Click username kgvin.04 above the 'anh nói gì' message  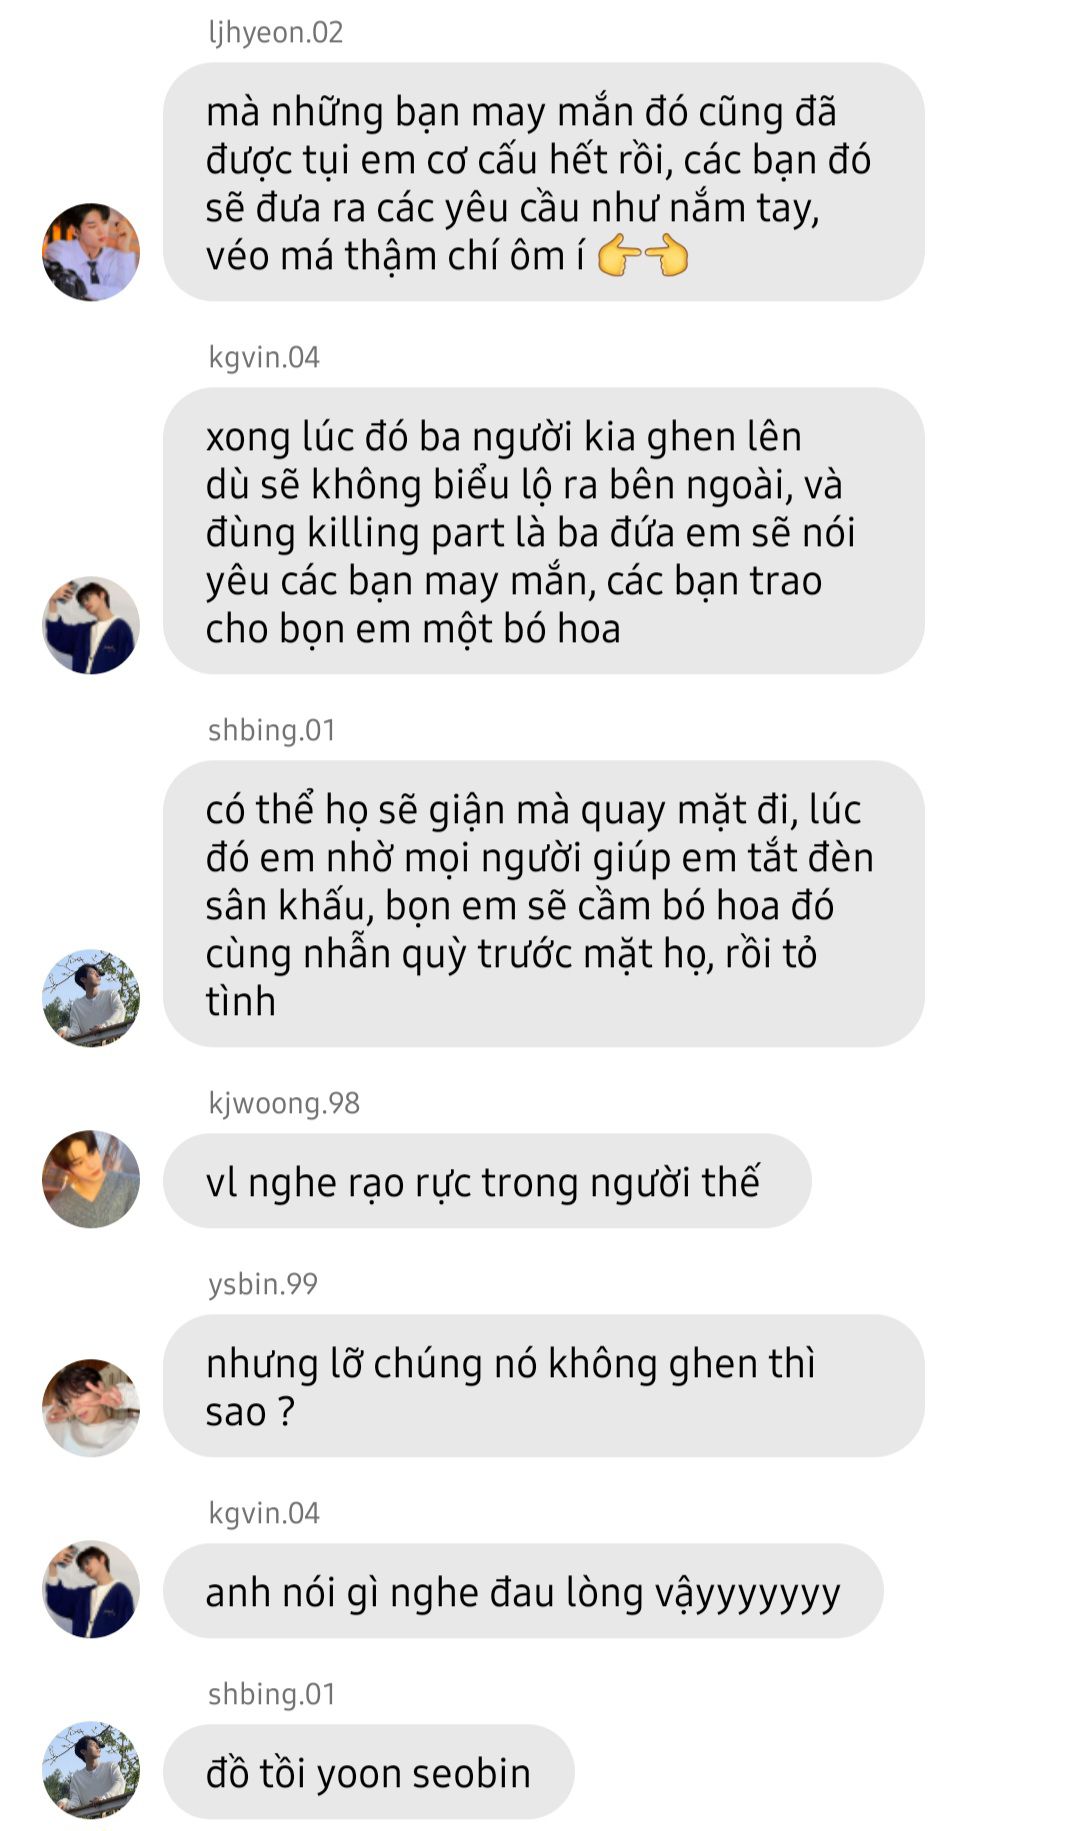coord(264,1513)
